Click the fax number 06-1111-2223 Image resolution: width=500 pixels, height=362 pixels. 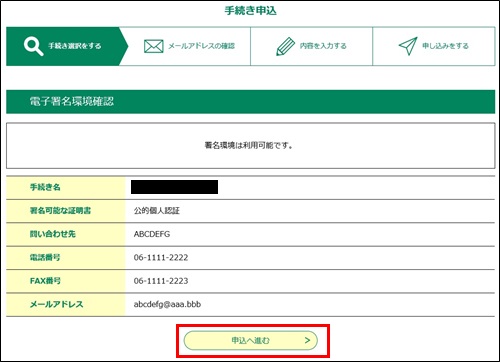(161, 281)
